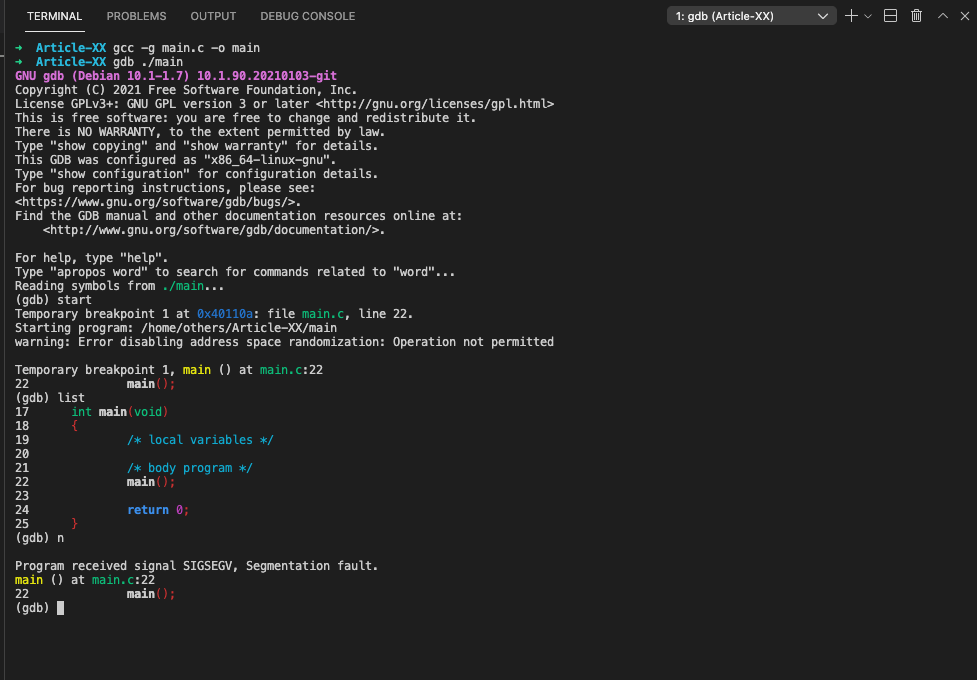Click the 'apropos word' hint line
977x680 pixels.
pyautogui.click(x=235, y=272)
